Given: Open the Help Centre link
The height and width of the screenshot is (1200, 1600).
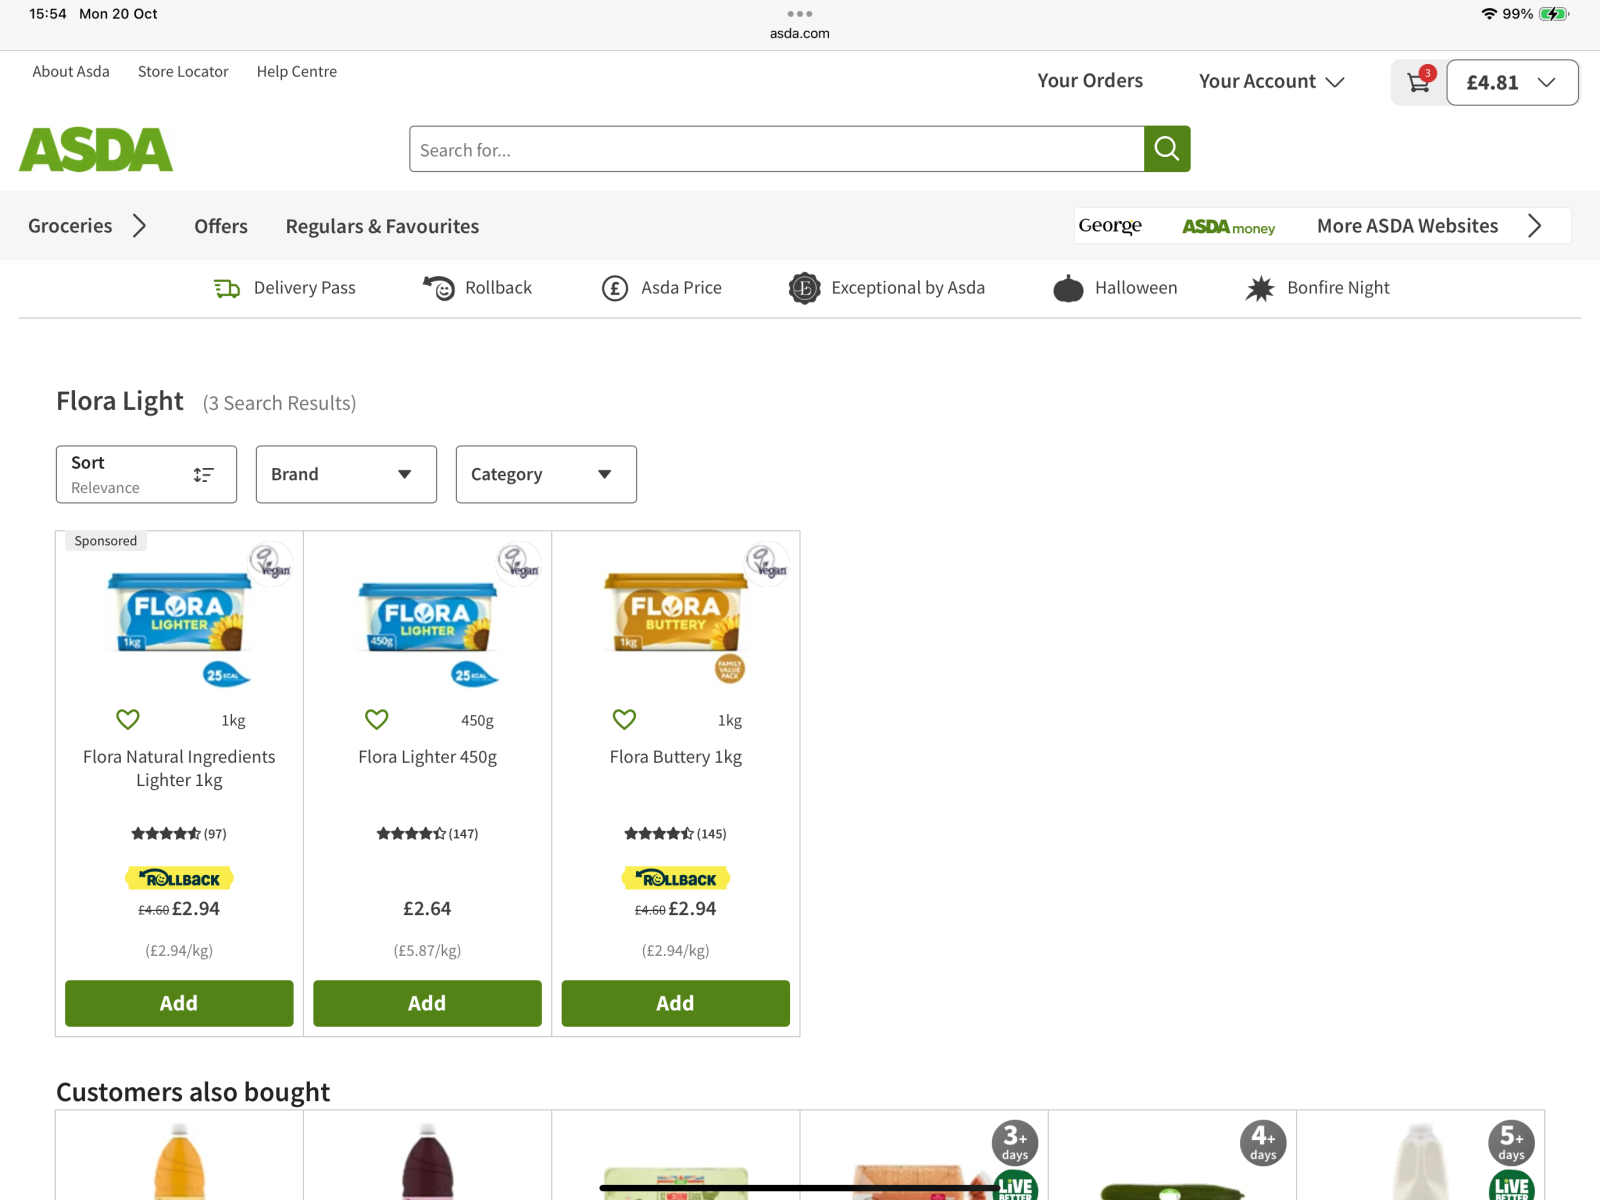Looking at the screenshot, I should (x=296, y=72).
